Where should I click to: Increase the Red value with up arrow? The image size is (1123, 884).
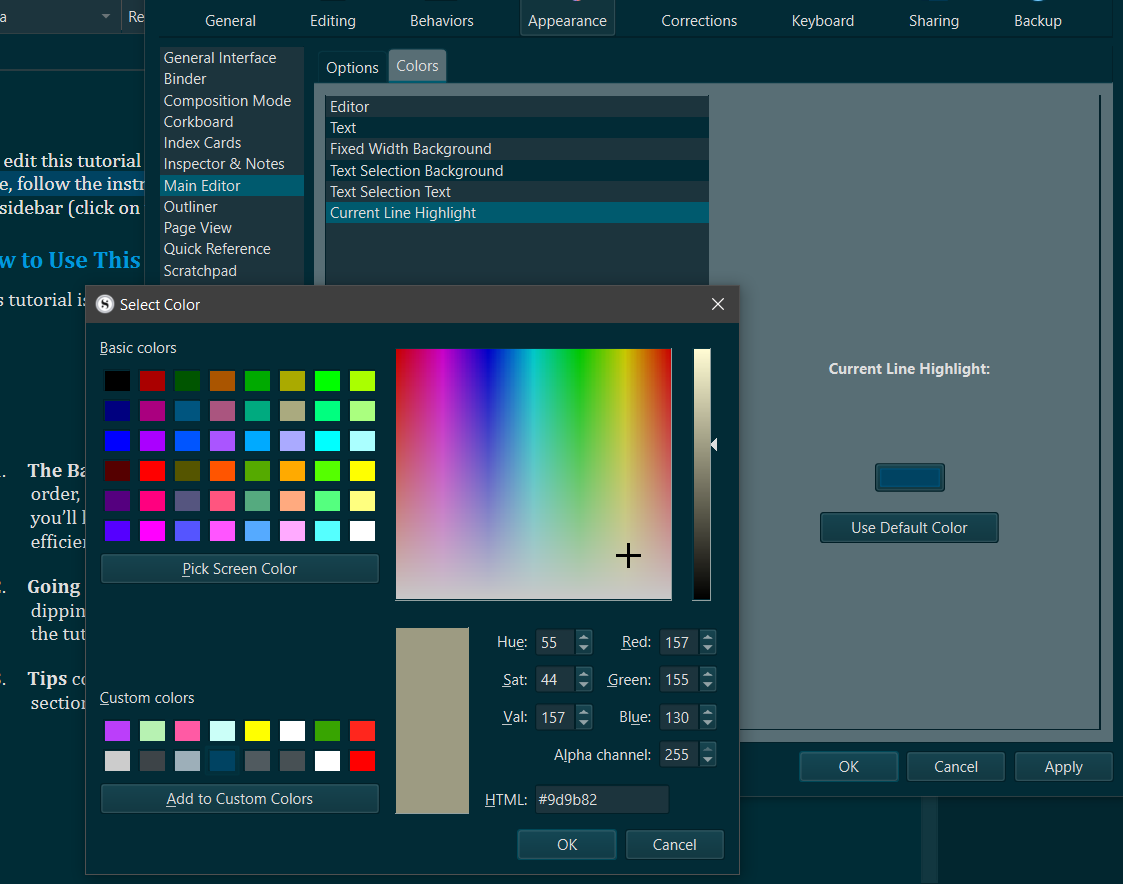coord(708,636)
